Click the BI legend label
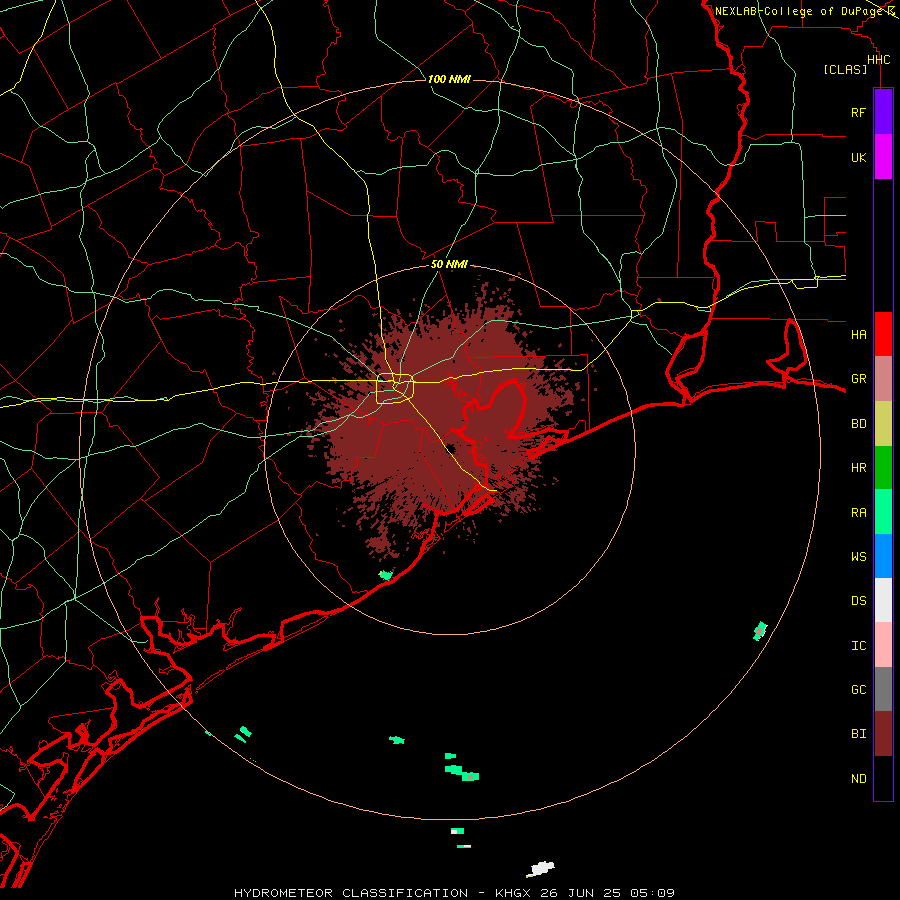This screenshot has height=900, width=900. pos(858,734)
